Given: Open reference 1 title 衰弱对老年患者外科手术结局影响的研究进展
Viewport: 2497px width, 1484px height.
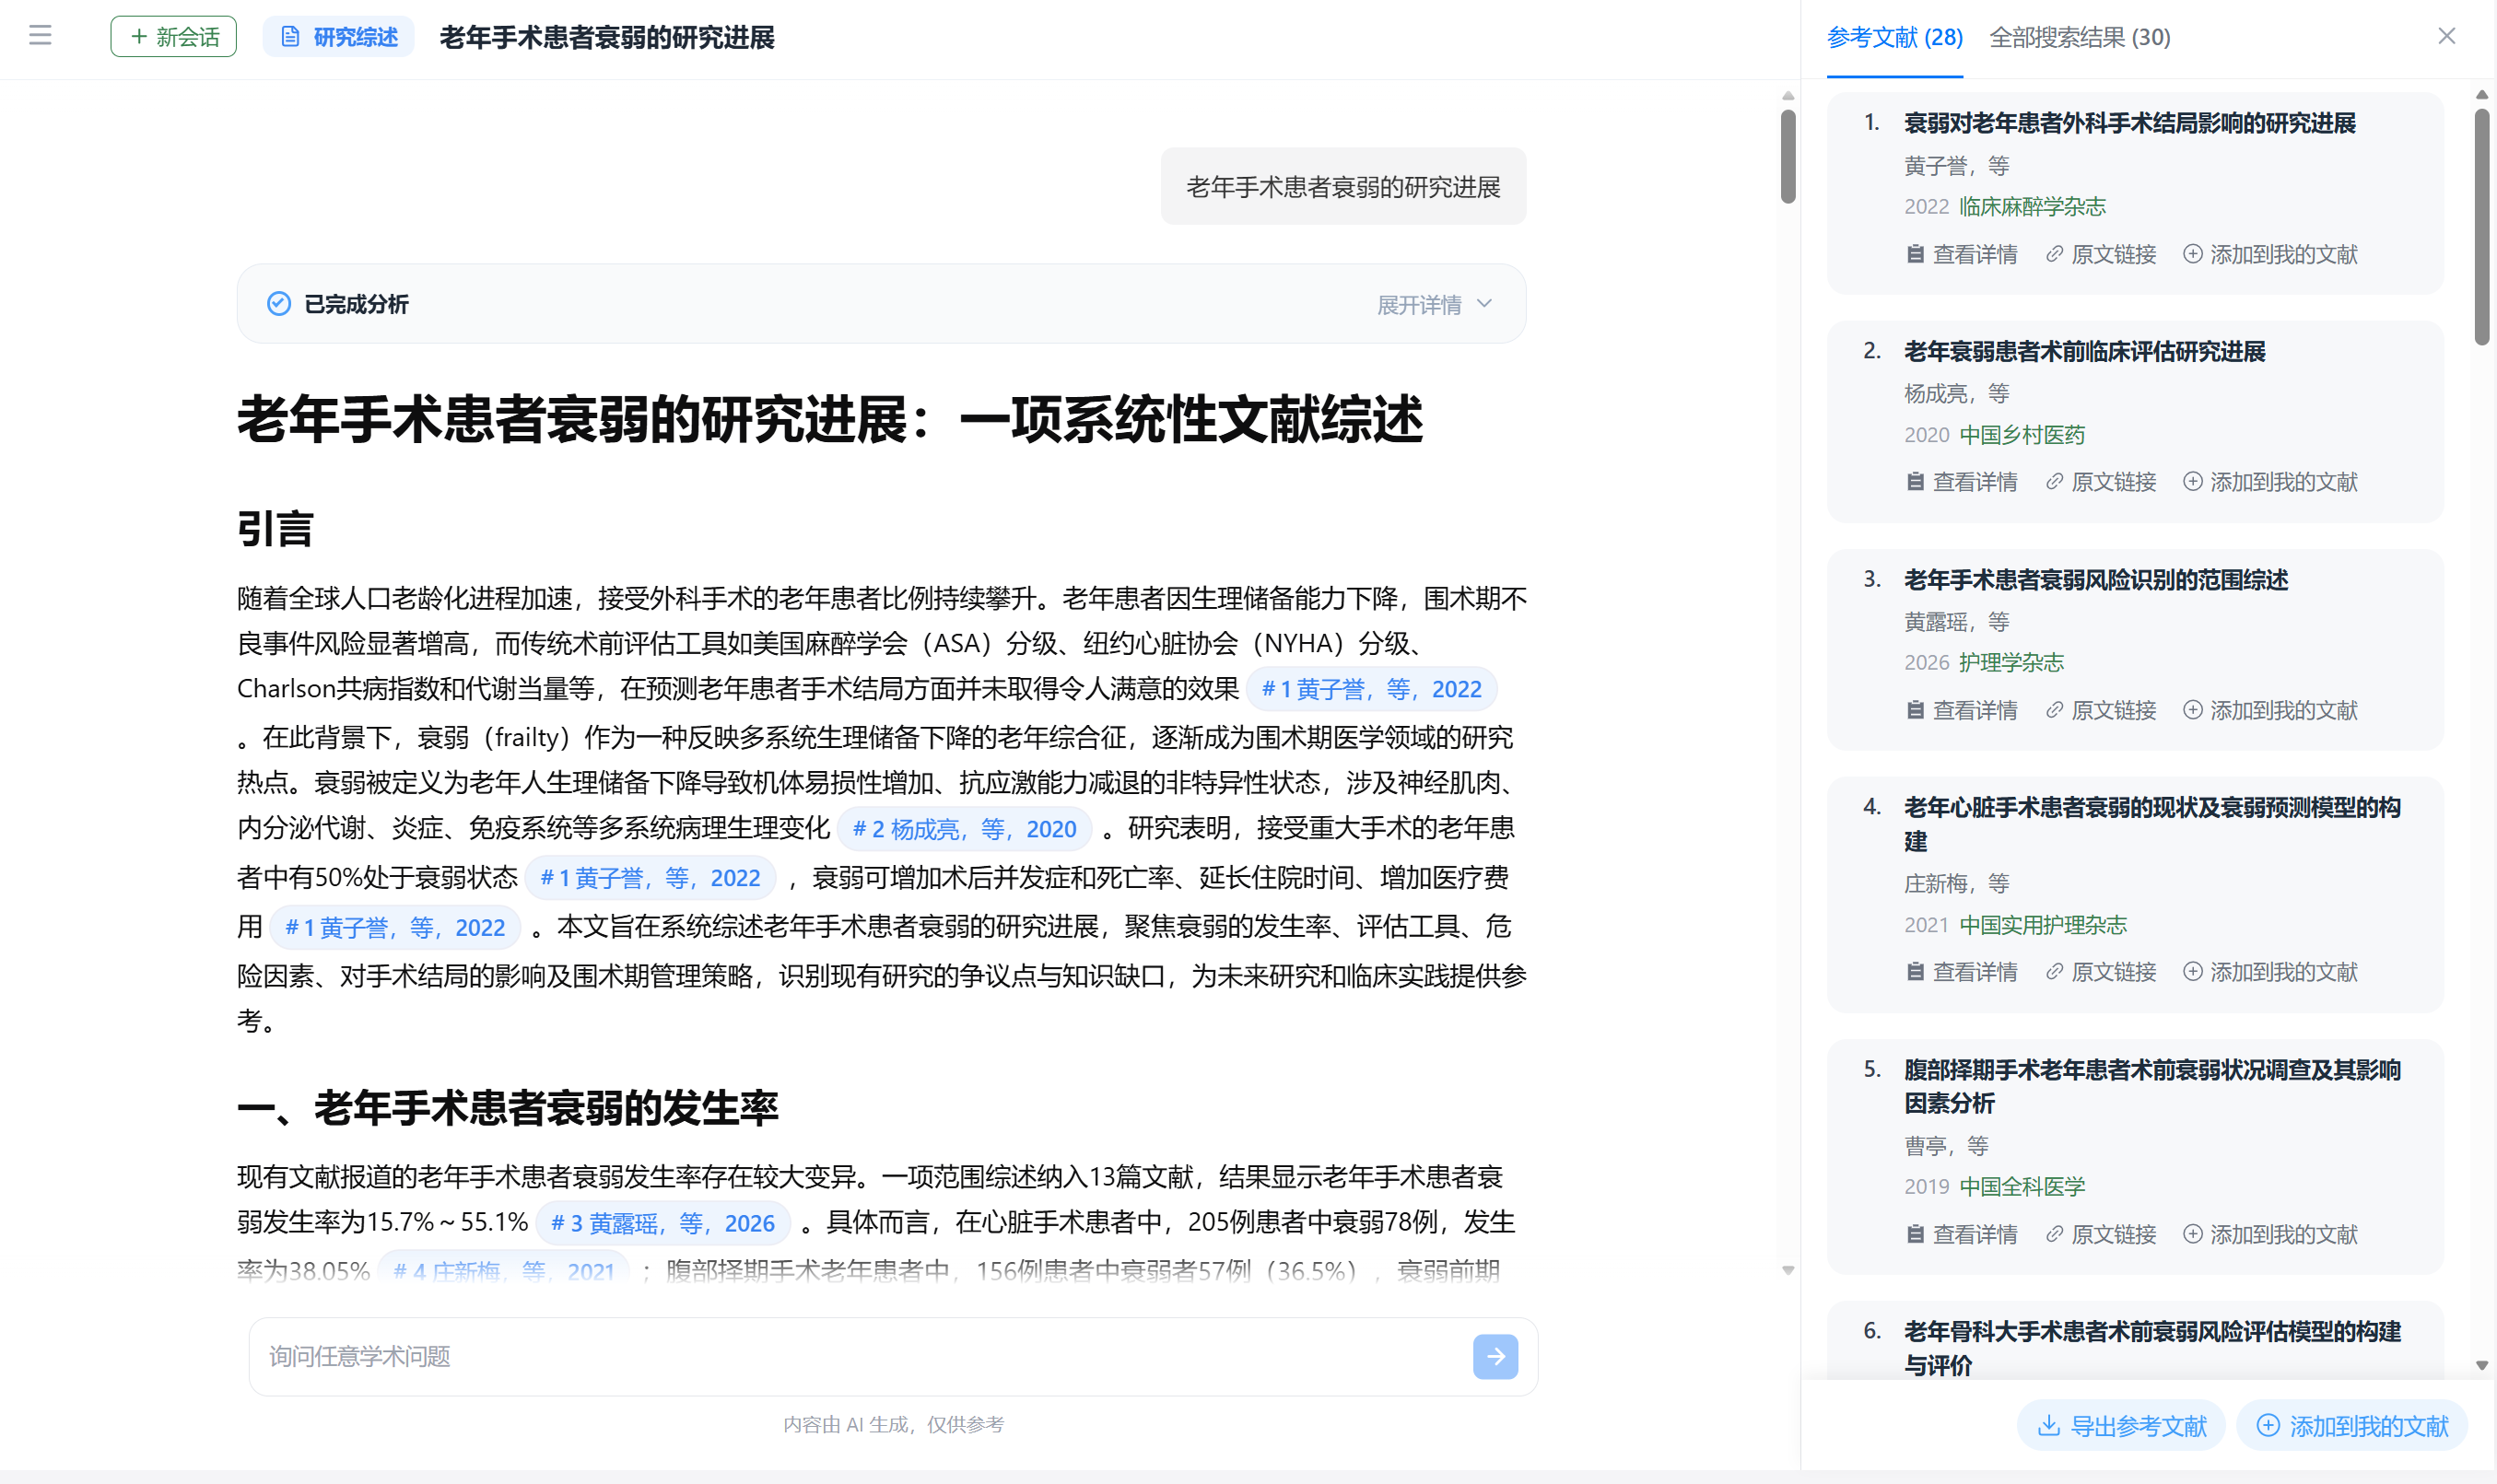Looking at the screenshot, I should [2129, 123].
